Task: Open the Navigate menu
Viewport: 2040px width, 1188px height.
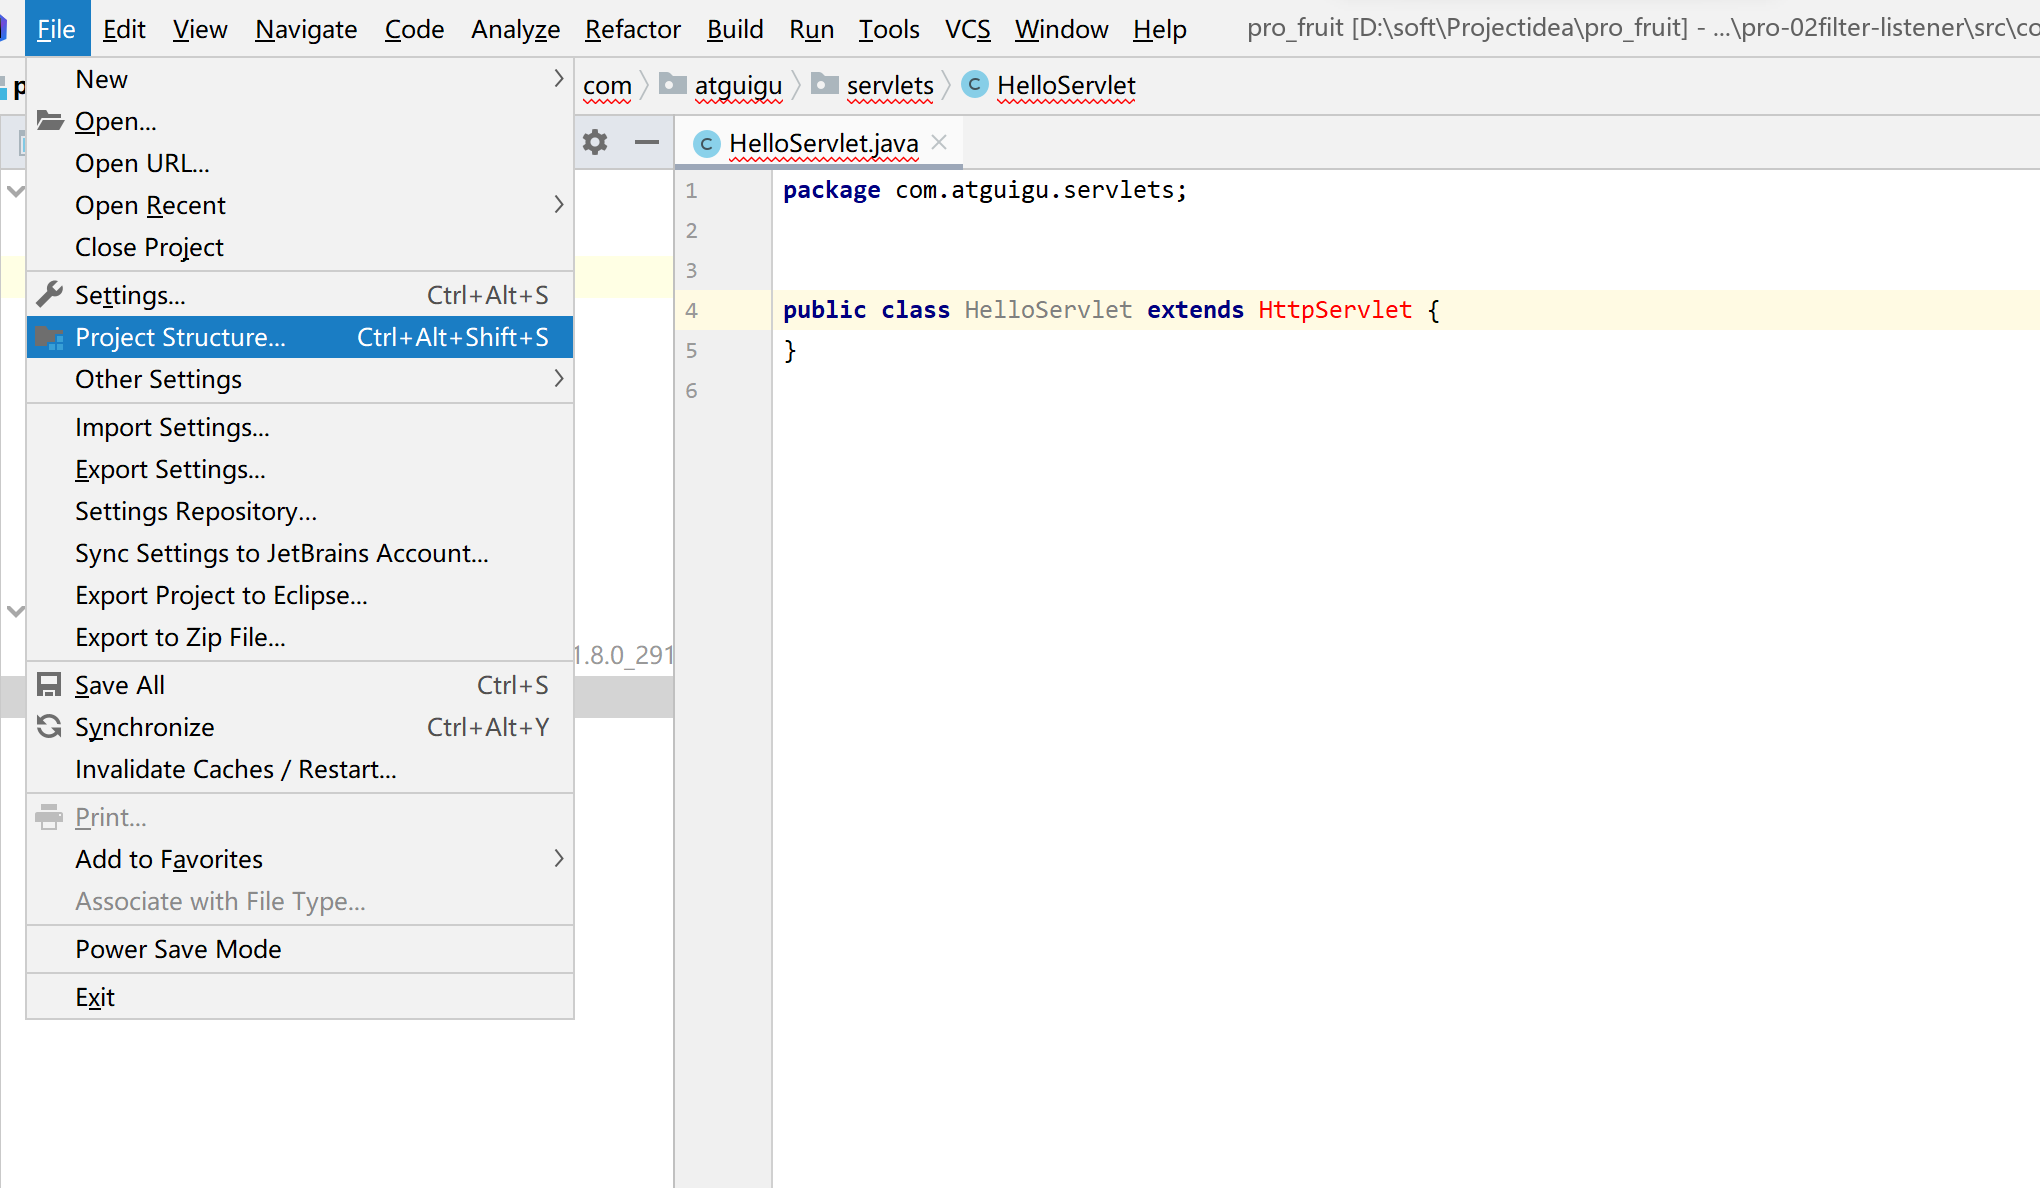Action: [306, 29]
